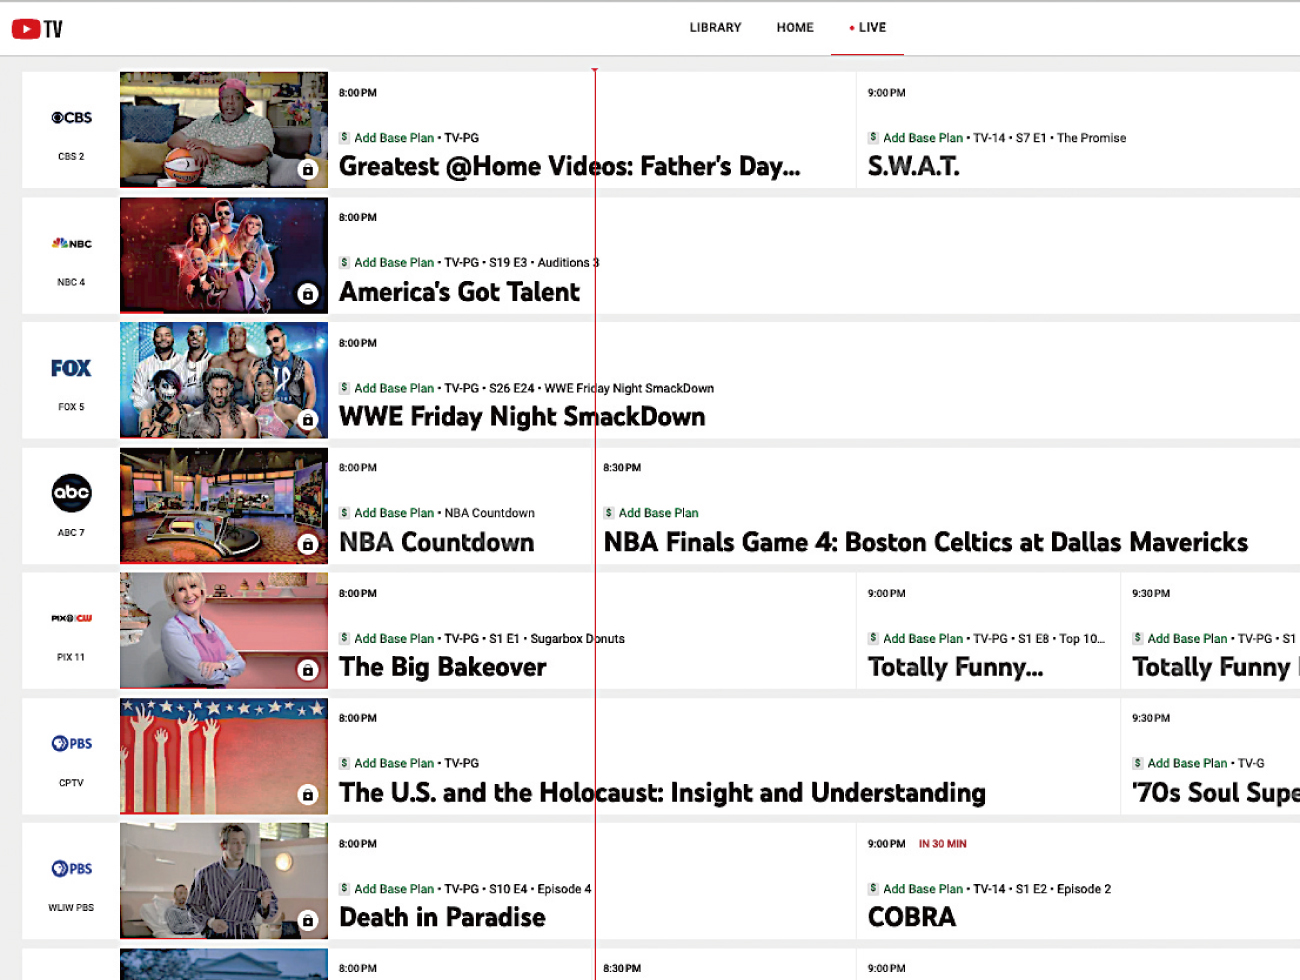Click the YouTube TV logo

(37, 29)
